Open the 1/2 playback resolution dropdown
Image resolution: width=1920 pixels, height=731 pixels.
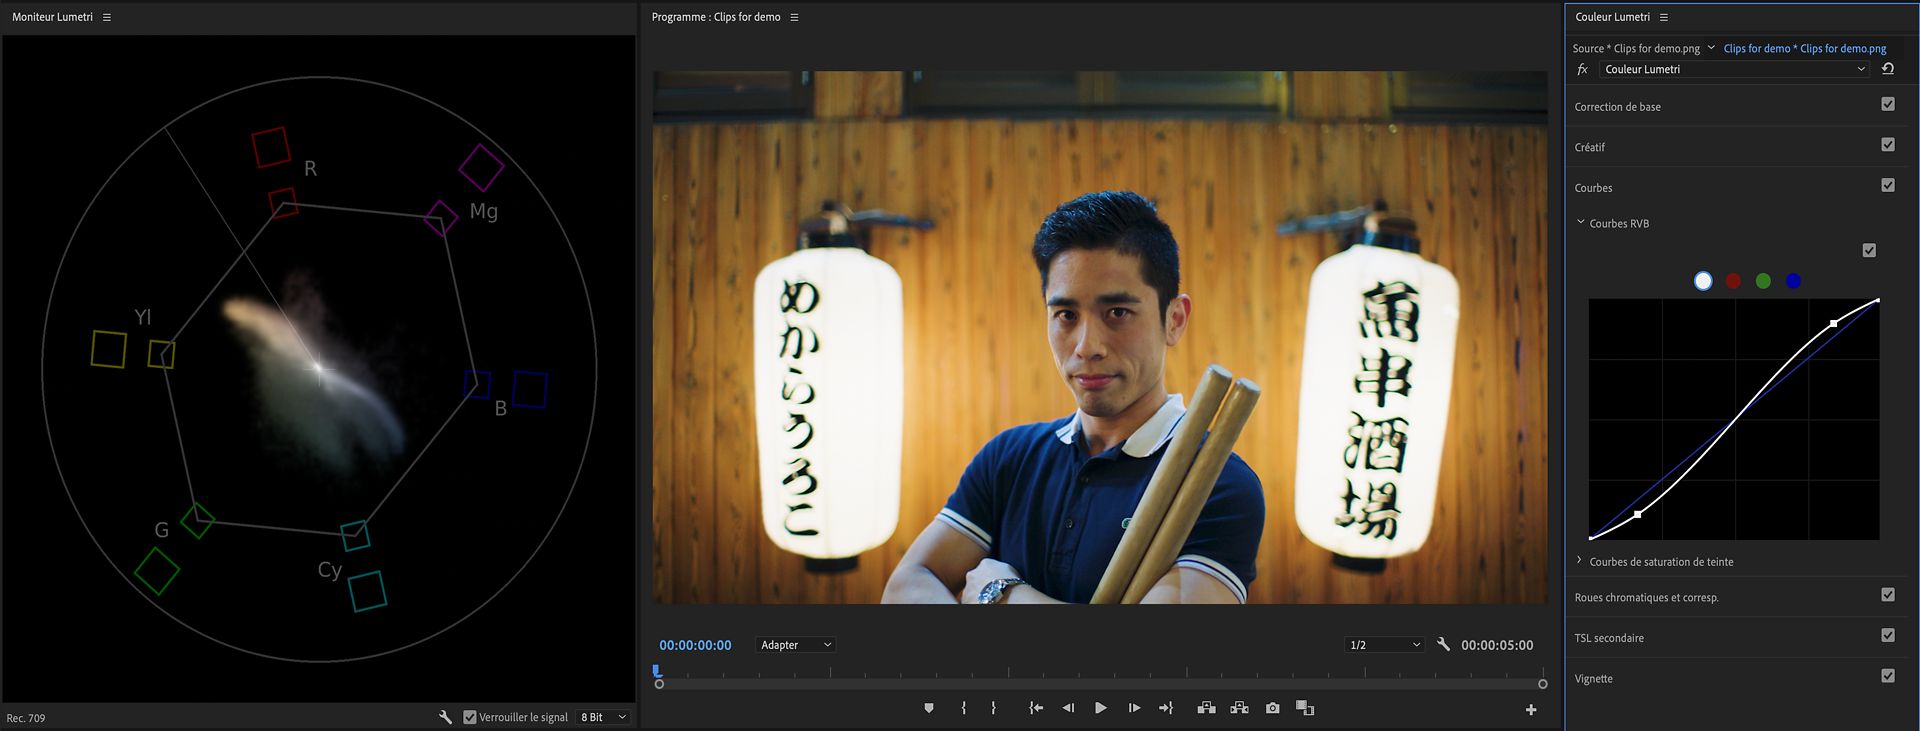[1384, 645]
